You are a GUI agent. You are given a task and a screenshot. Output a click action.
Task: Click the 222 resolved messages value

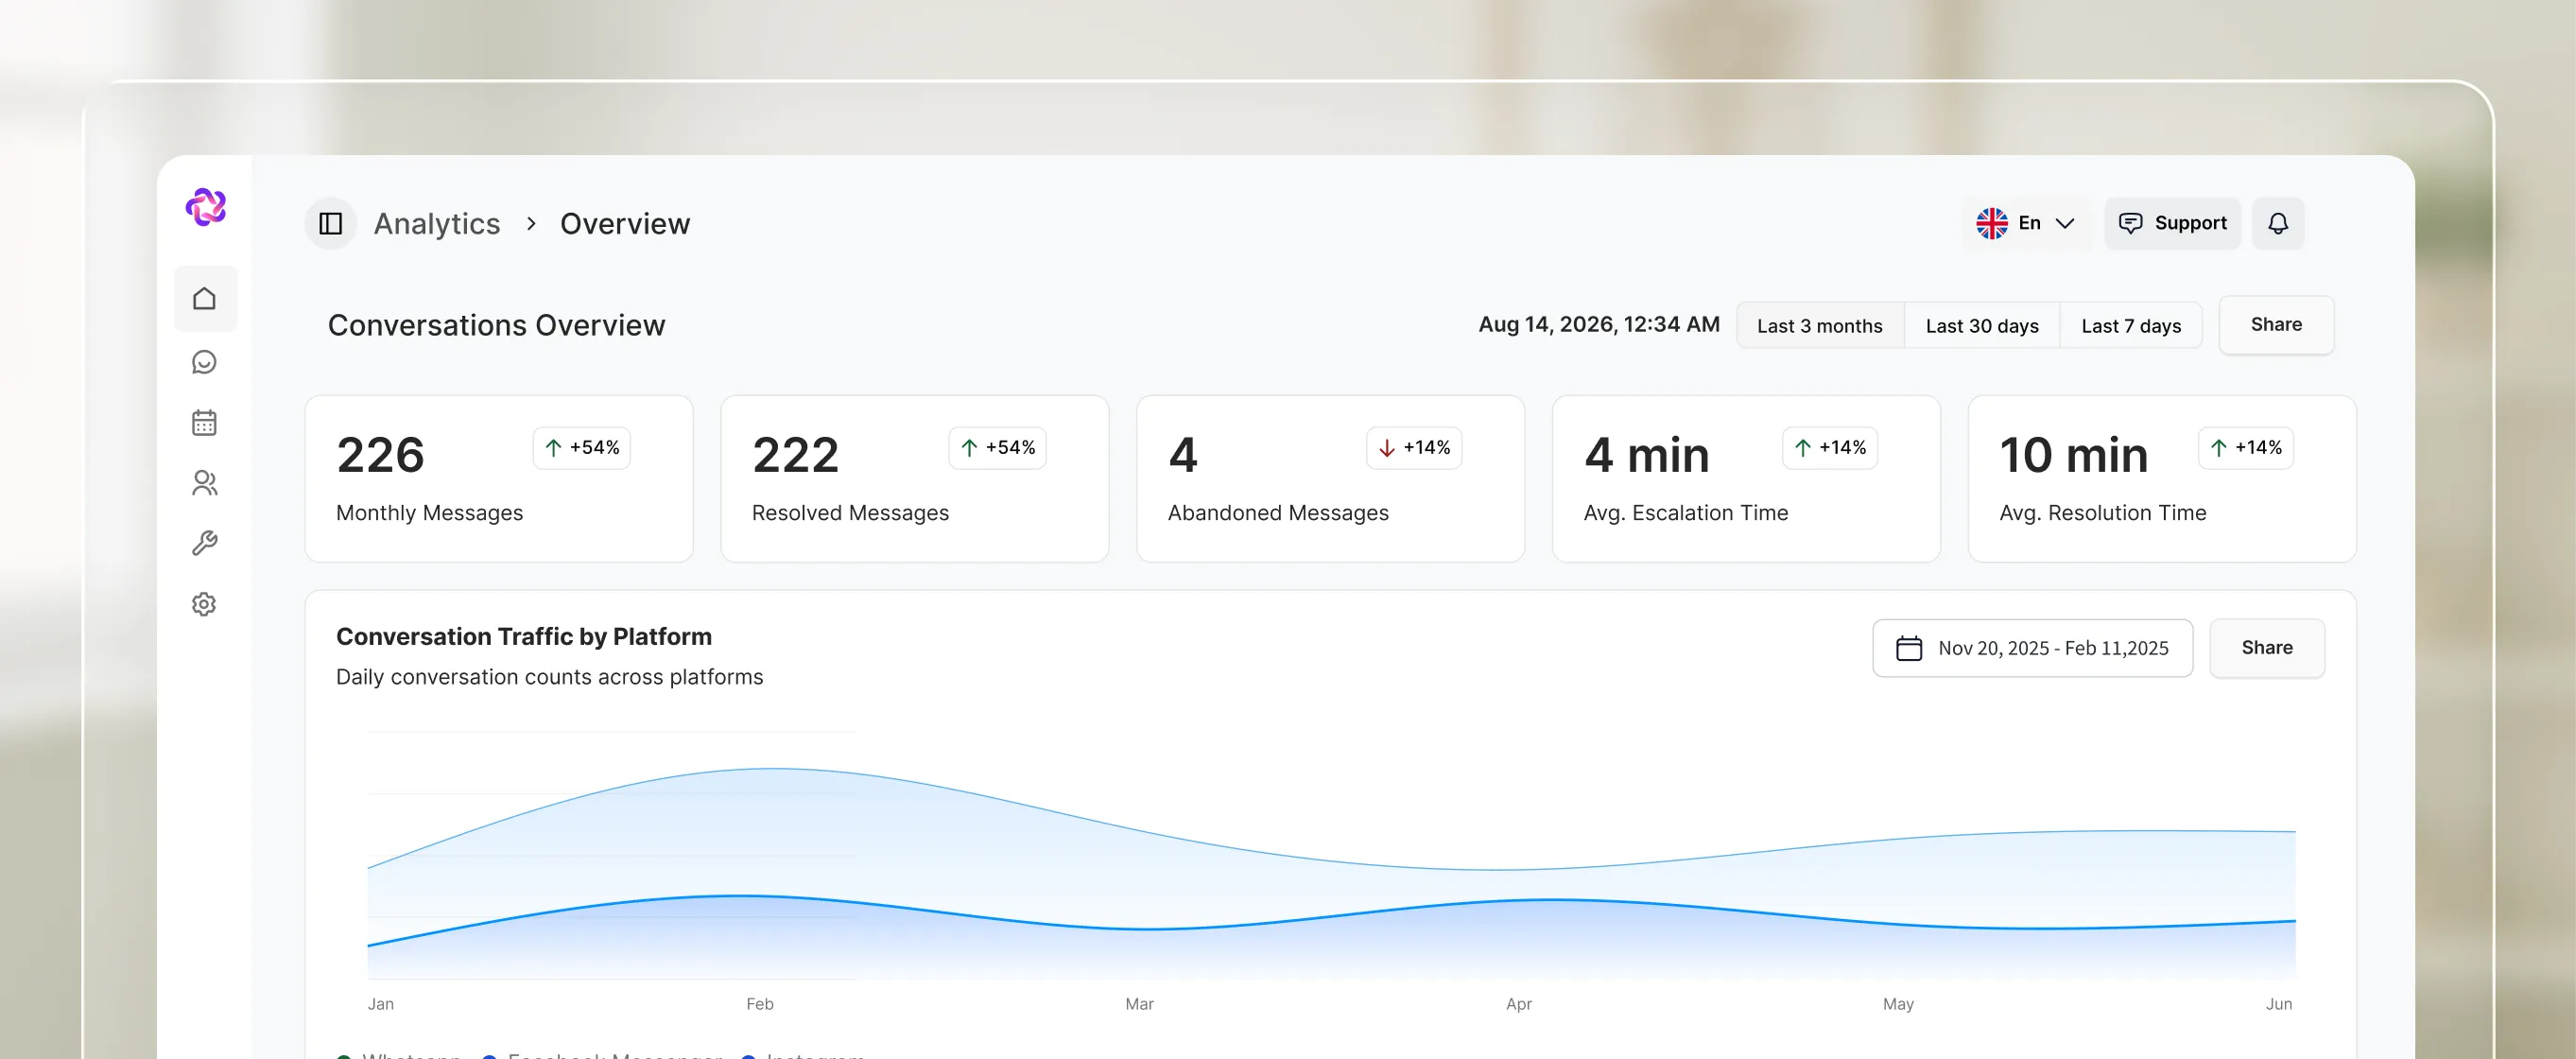(796, 456)
